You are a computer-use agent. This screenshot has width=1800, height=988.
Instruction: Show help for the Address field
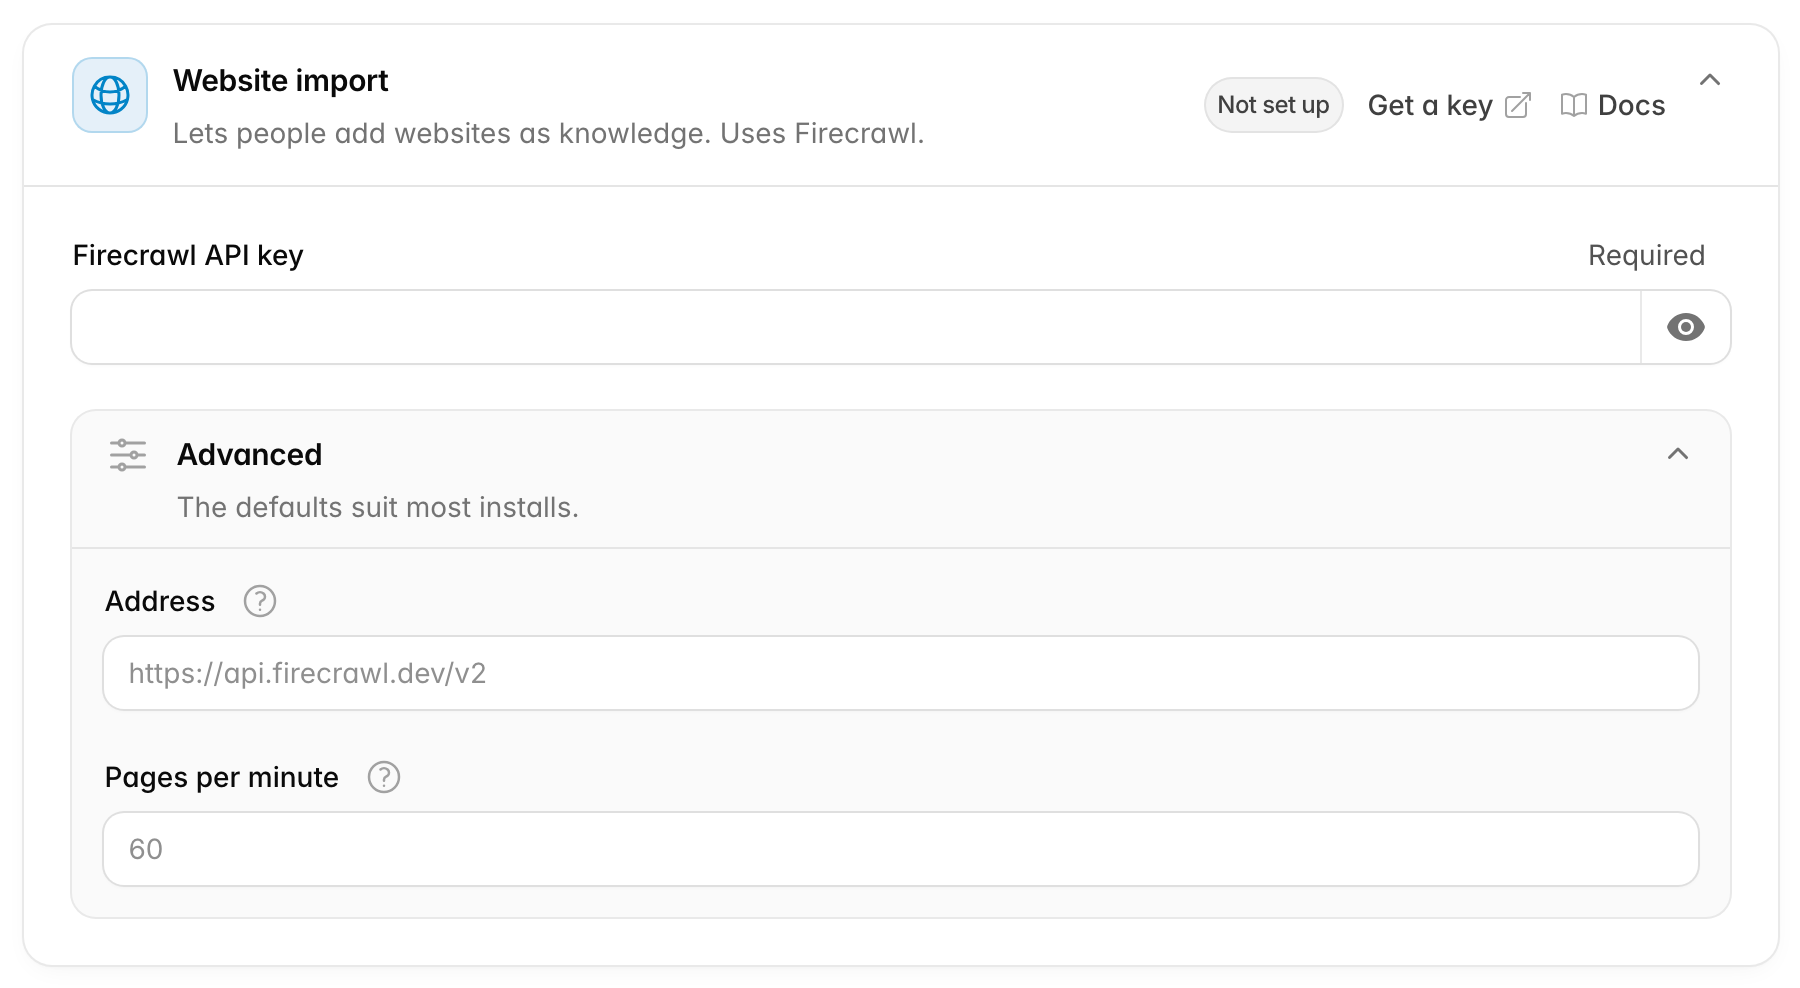pyautogui.click(x=260, y=601)
